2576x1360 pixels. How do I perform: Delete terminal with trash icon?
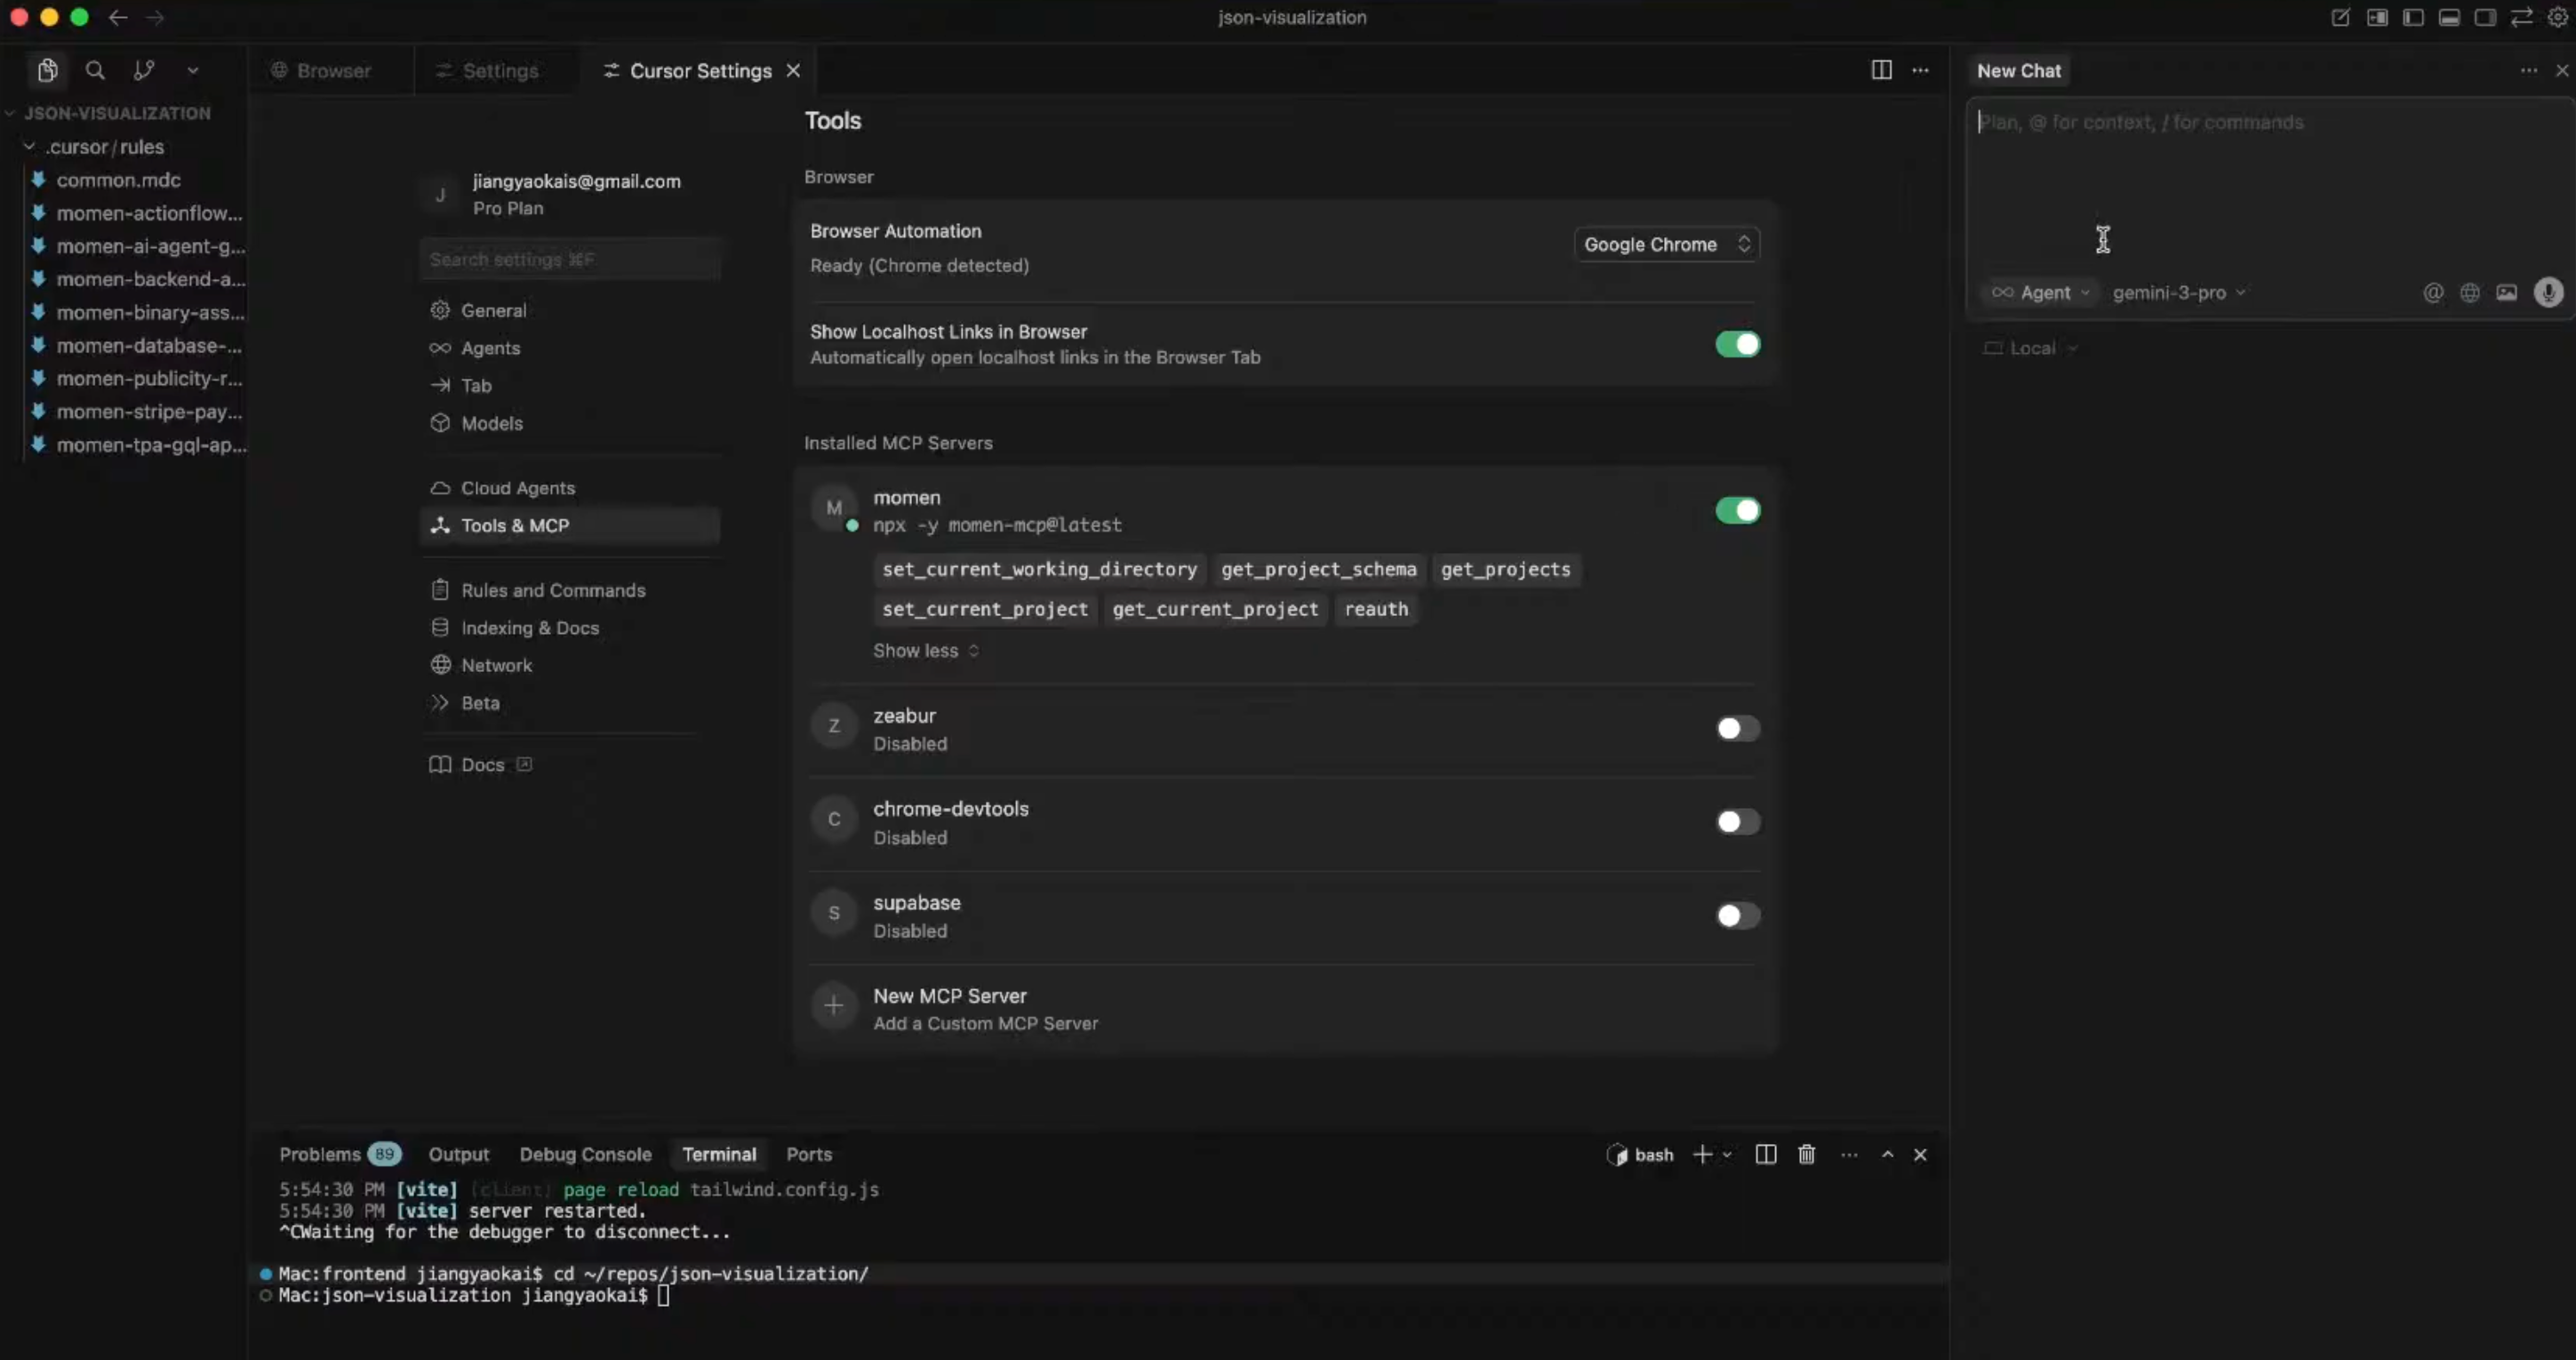point(1806,1154)
